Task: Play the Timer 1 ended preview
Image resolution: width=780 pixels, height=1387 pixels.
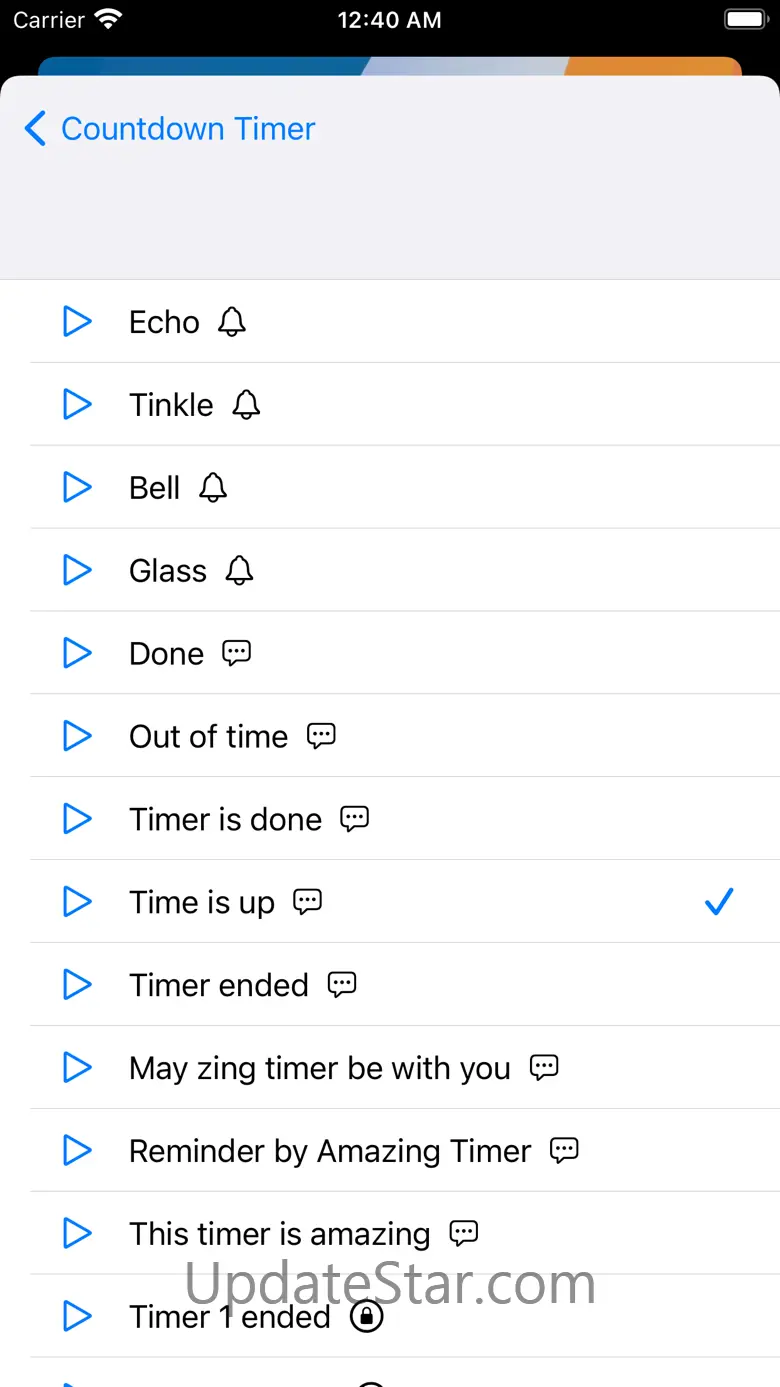Action: pyautogui.click(x=77, y=1317)
